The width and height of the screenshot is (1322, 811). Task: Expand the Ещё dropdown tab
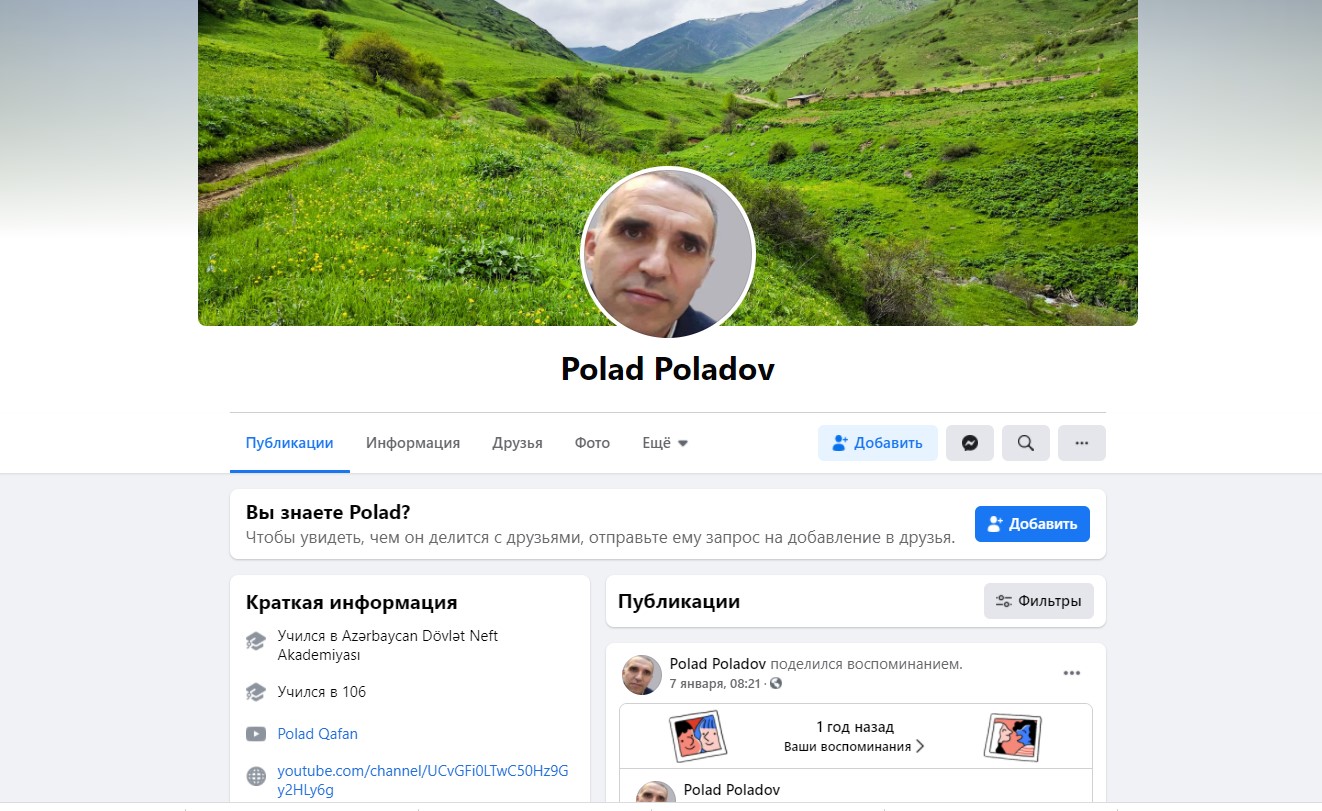pyautogui.click(x=665, y=443)
